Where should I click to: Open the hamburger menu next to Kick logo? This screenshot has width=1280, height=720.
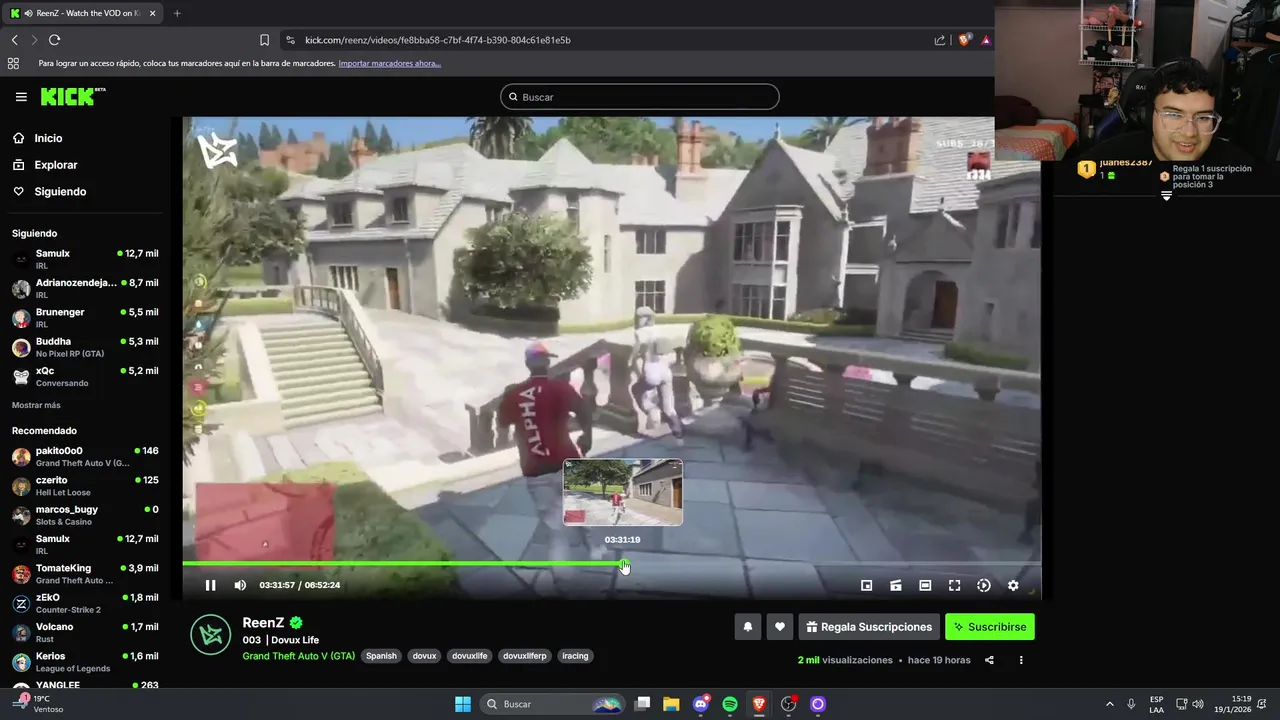tap(21, 97)
